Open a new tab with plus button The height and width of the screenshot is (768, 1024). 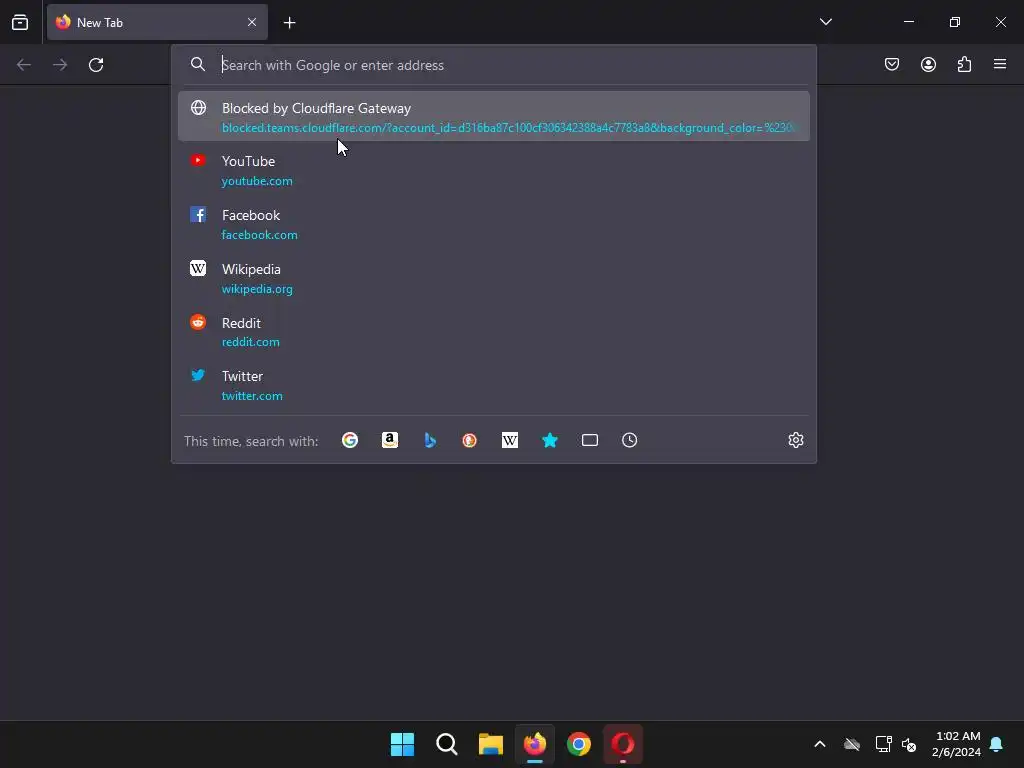tap(289, 23)
